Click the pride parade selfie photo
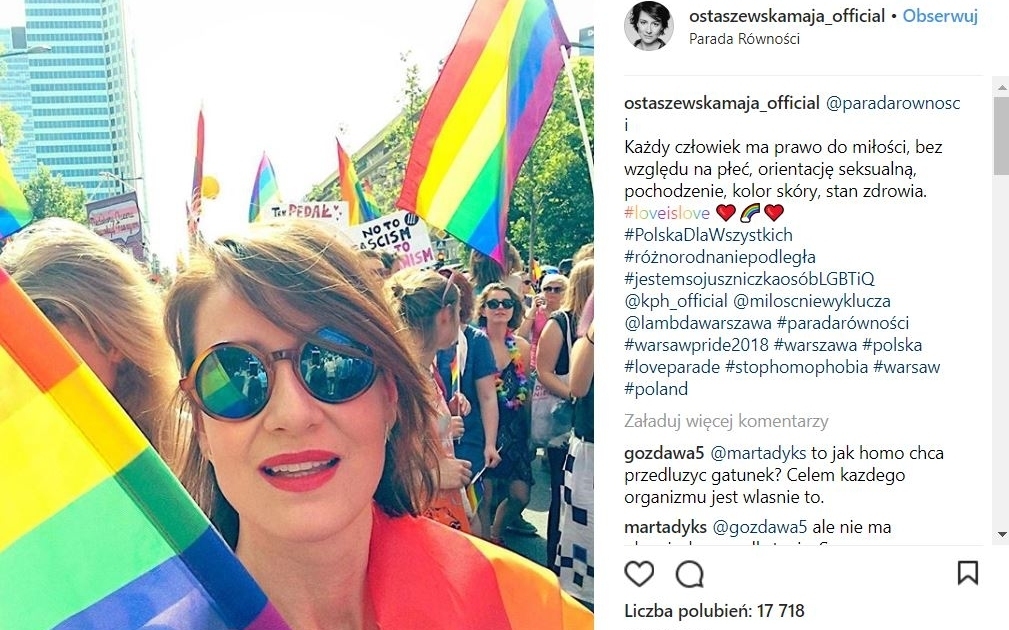Image resolution: width=1009 pixels, height=630 pixels. [297, 315]
